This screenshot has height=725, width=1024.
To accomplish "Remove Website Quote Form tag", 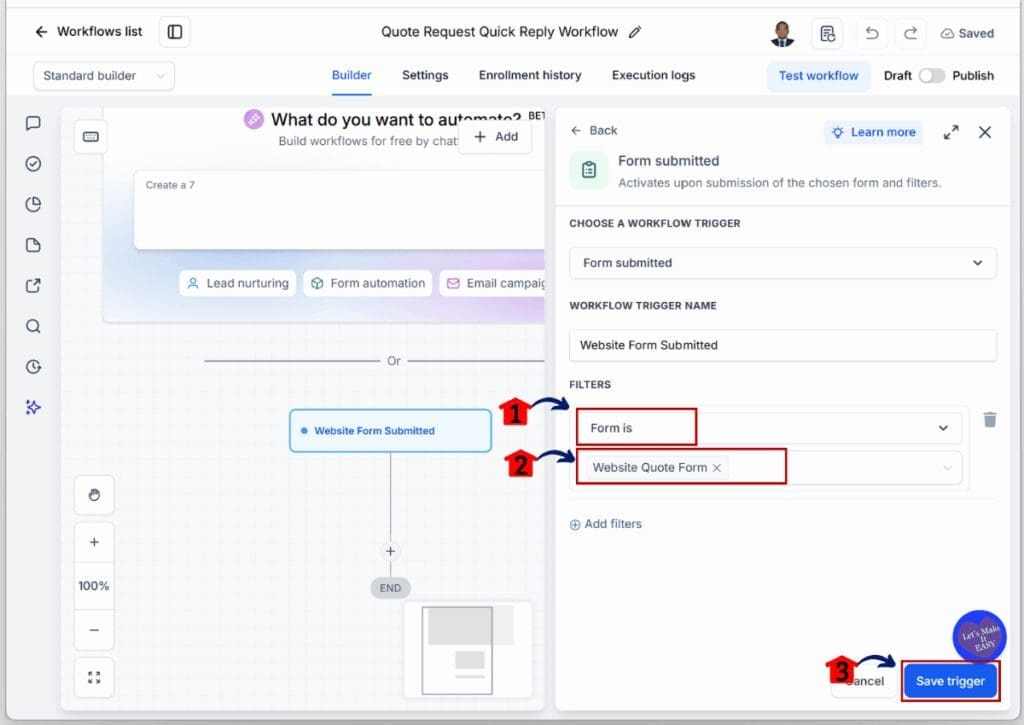I will pyautogui.click(x=716, y=468).
